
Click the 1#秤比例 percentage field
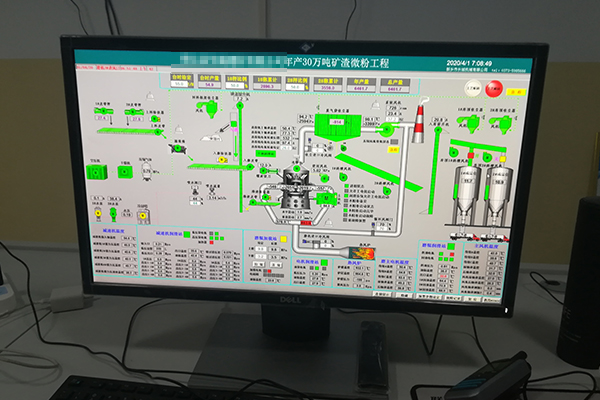tap(239, 86)
